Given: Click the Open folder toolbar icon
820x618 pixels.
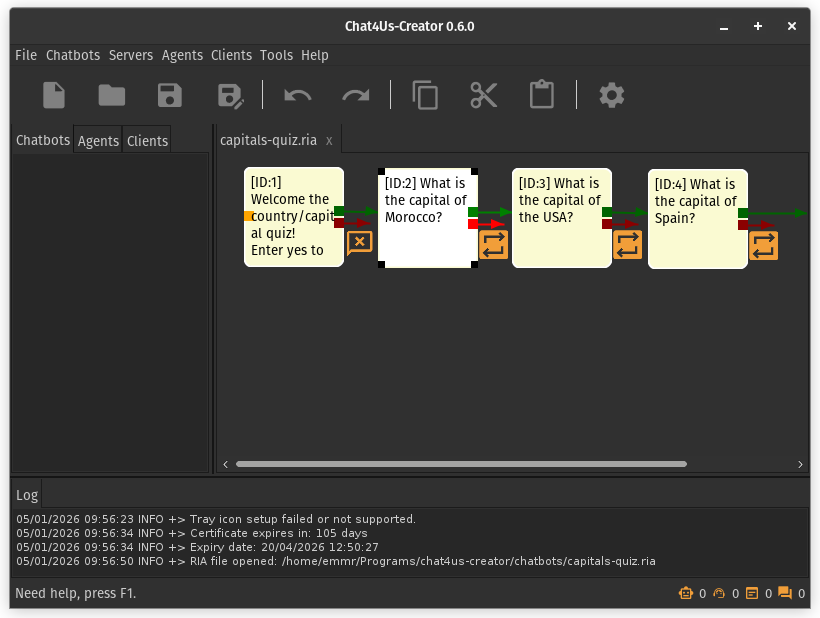Looking at the screenshot, I should coord(111,95).
